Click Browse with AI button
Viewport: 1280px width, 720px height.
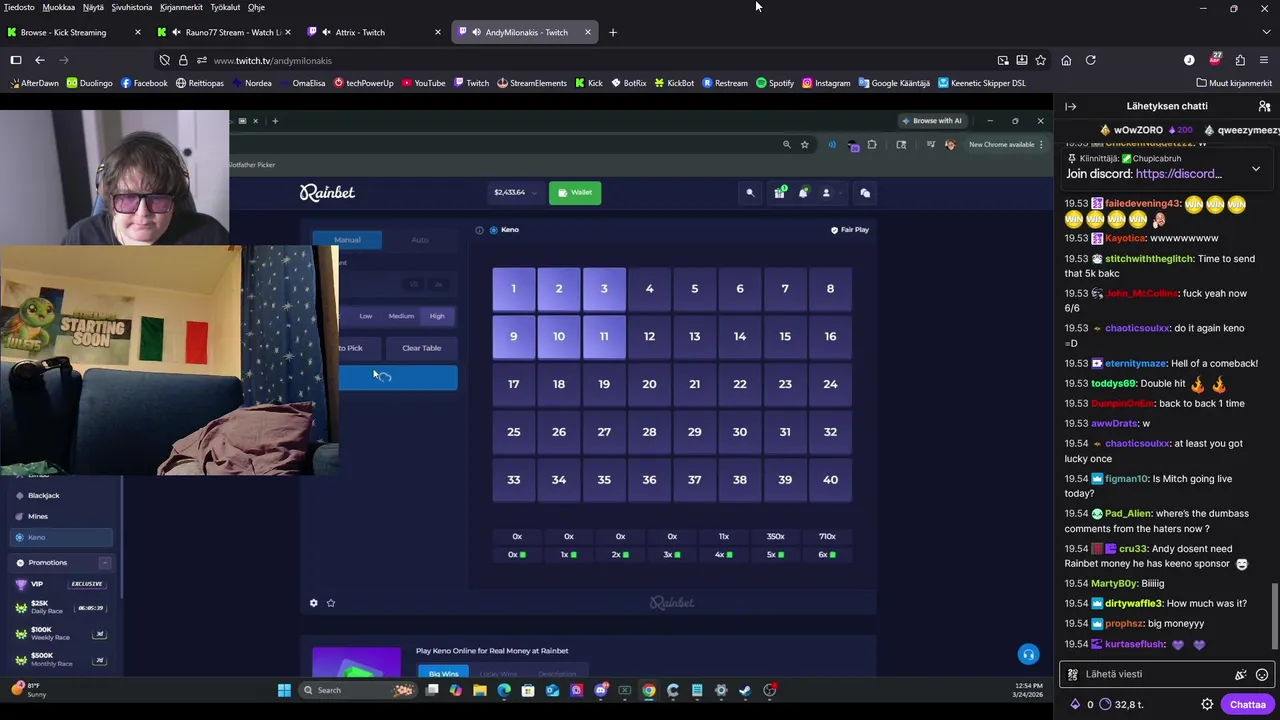click(x=931, y=121)
